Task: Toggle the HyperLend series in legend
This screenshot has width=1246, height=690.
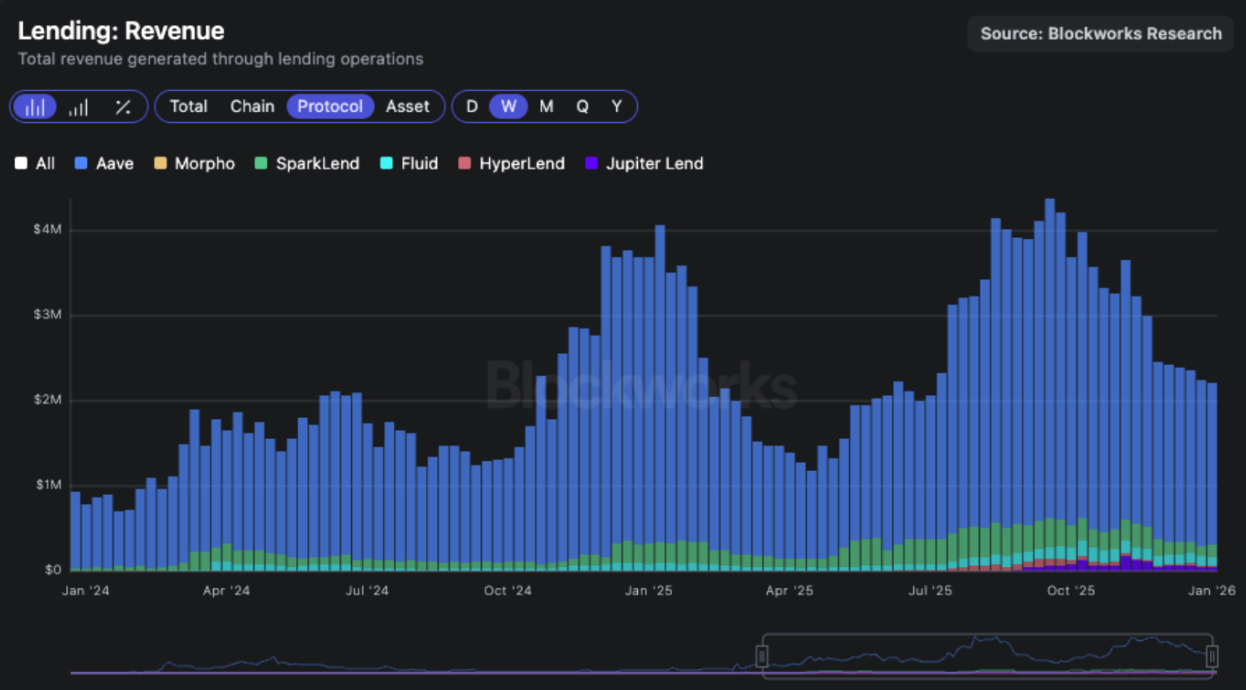Action: (511, 163)
